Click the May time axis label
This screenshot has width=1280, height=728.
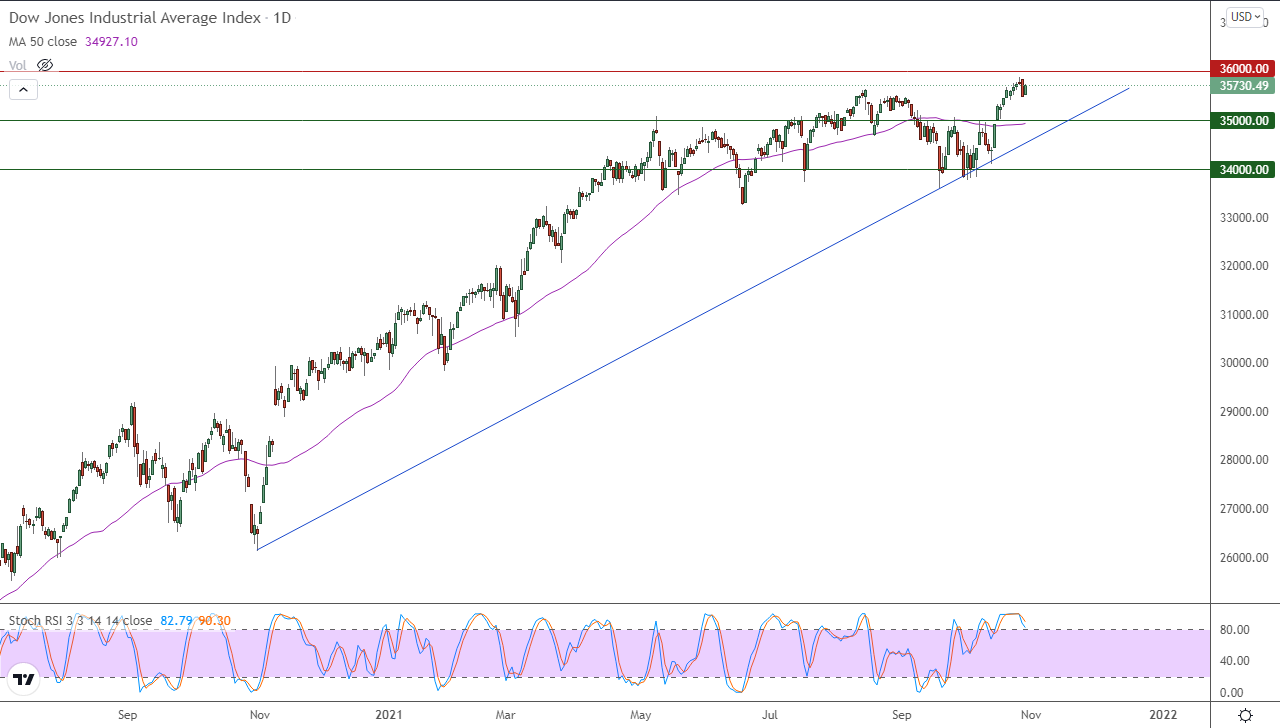pyautogui.click(x=641, y=715)
